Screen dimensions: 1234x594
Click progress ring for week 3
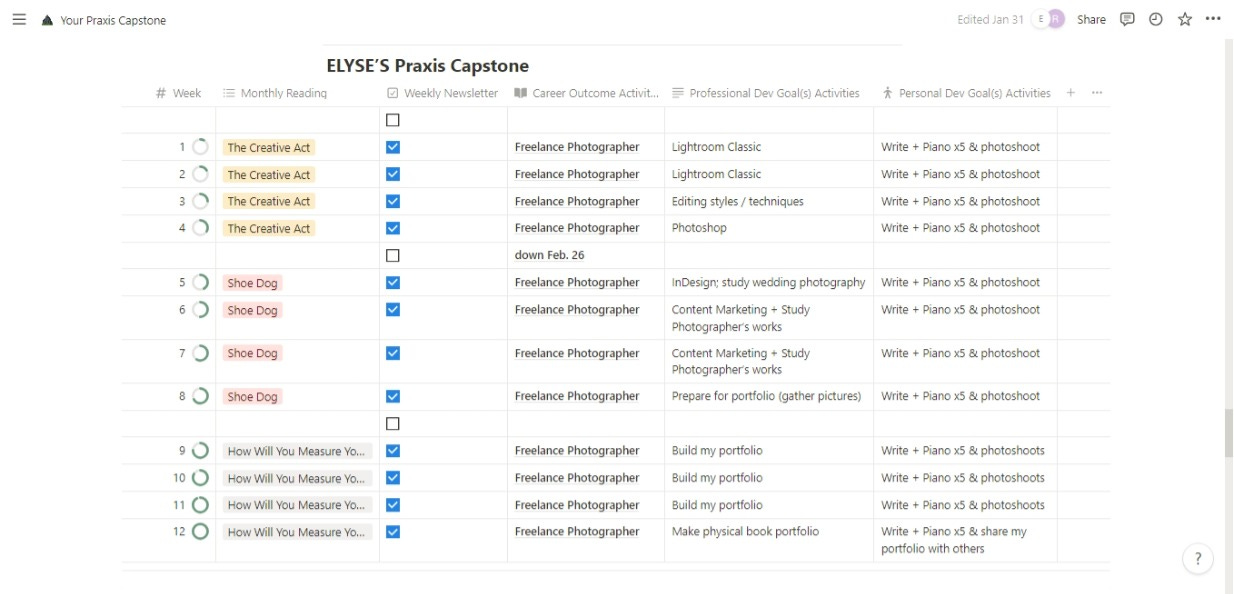[200, 201]
